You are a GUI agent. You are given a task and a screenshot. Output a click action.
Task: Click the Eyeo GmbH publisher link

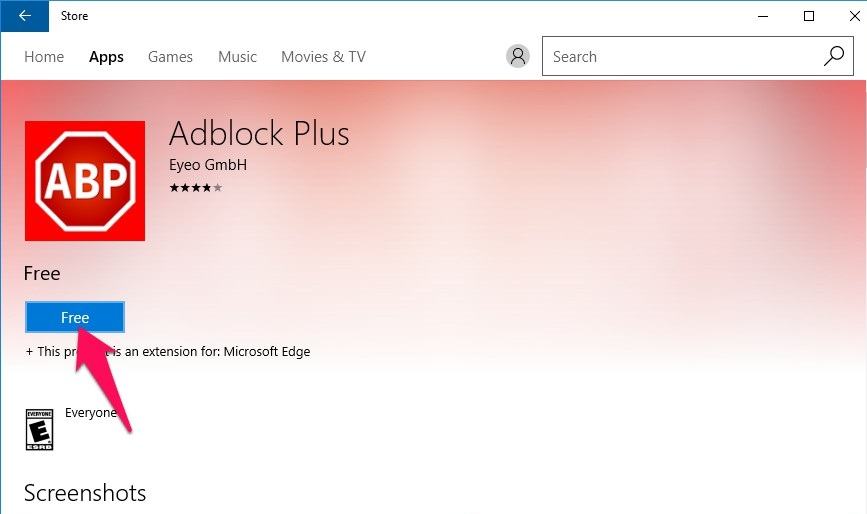(208, 165)
